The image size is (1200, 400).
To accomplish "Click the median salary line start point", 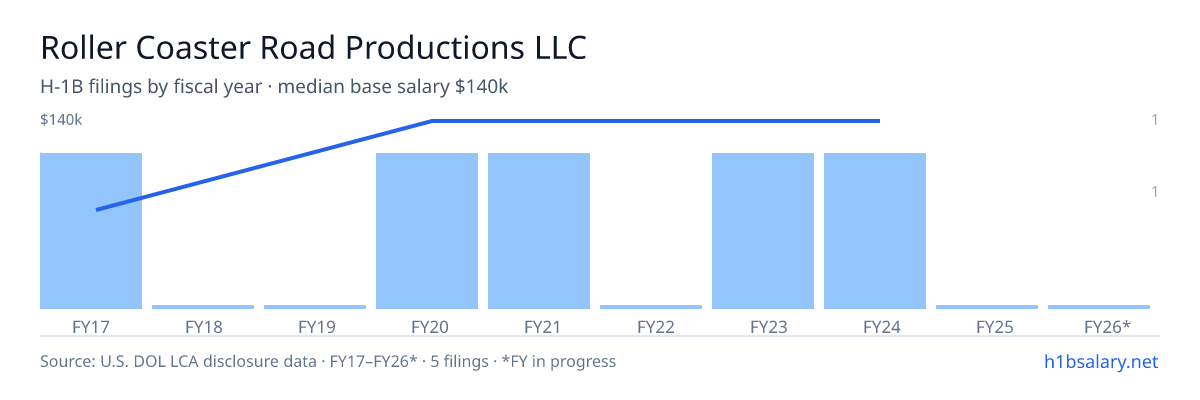I will coord(96,210).
